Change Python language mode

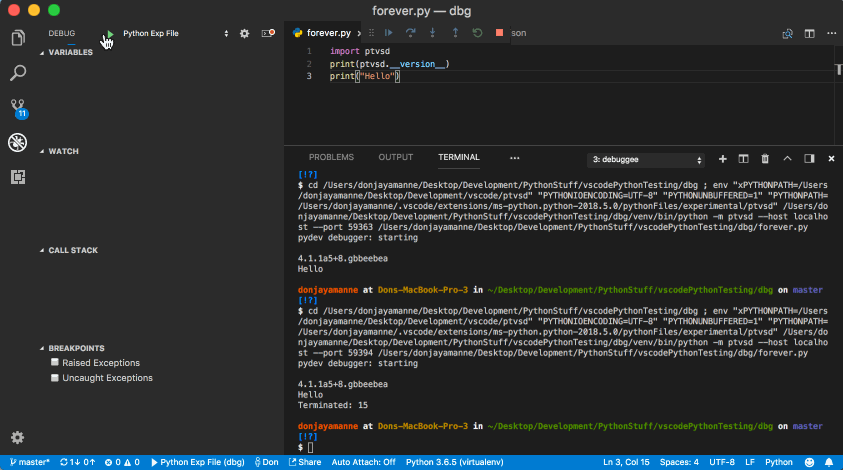coord(778,462)
